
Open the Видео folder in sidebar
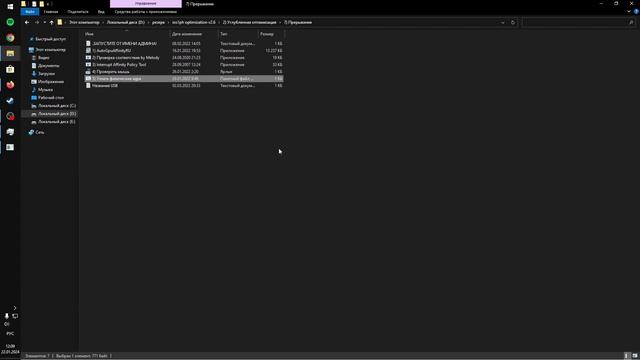43,58
